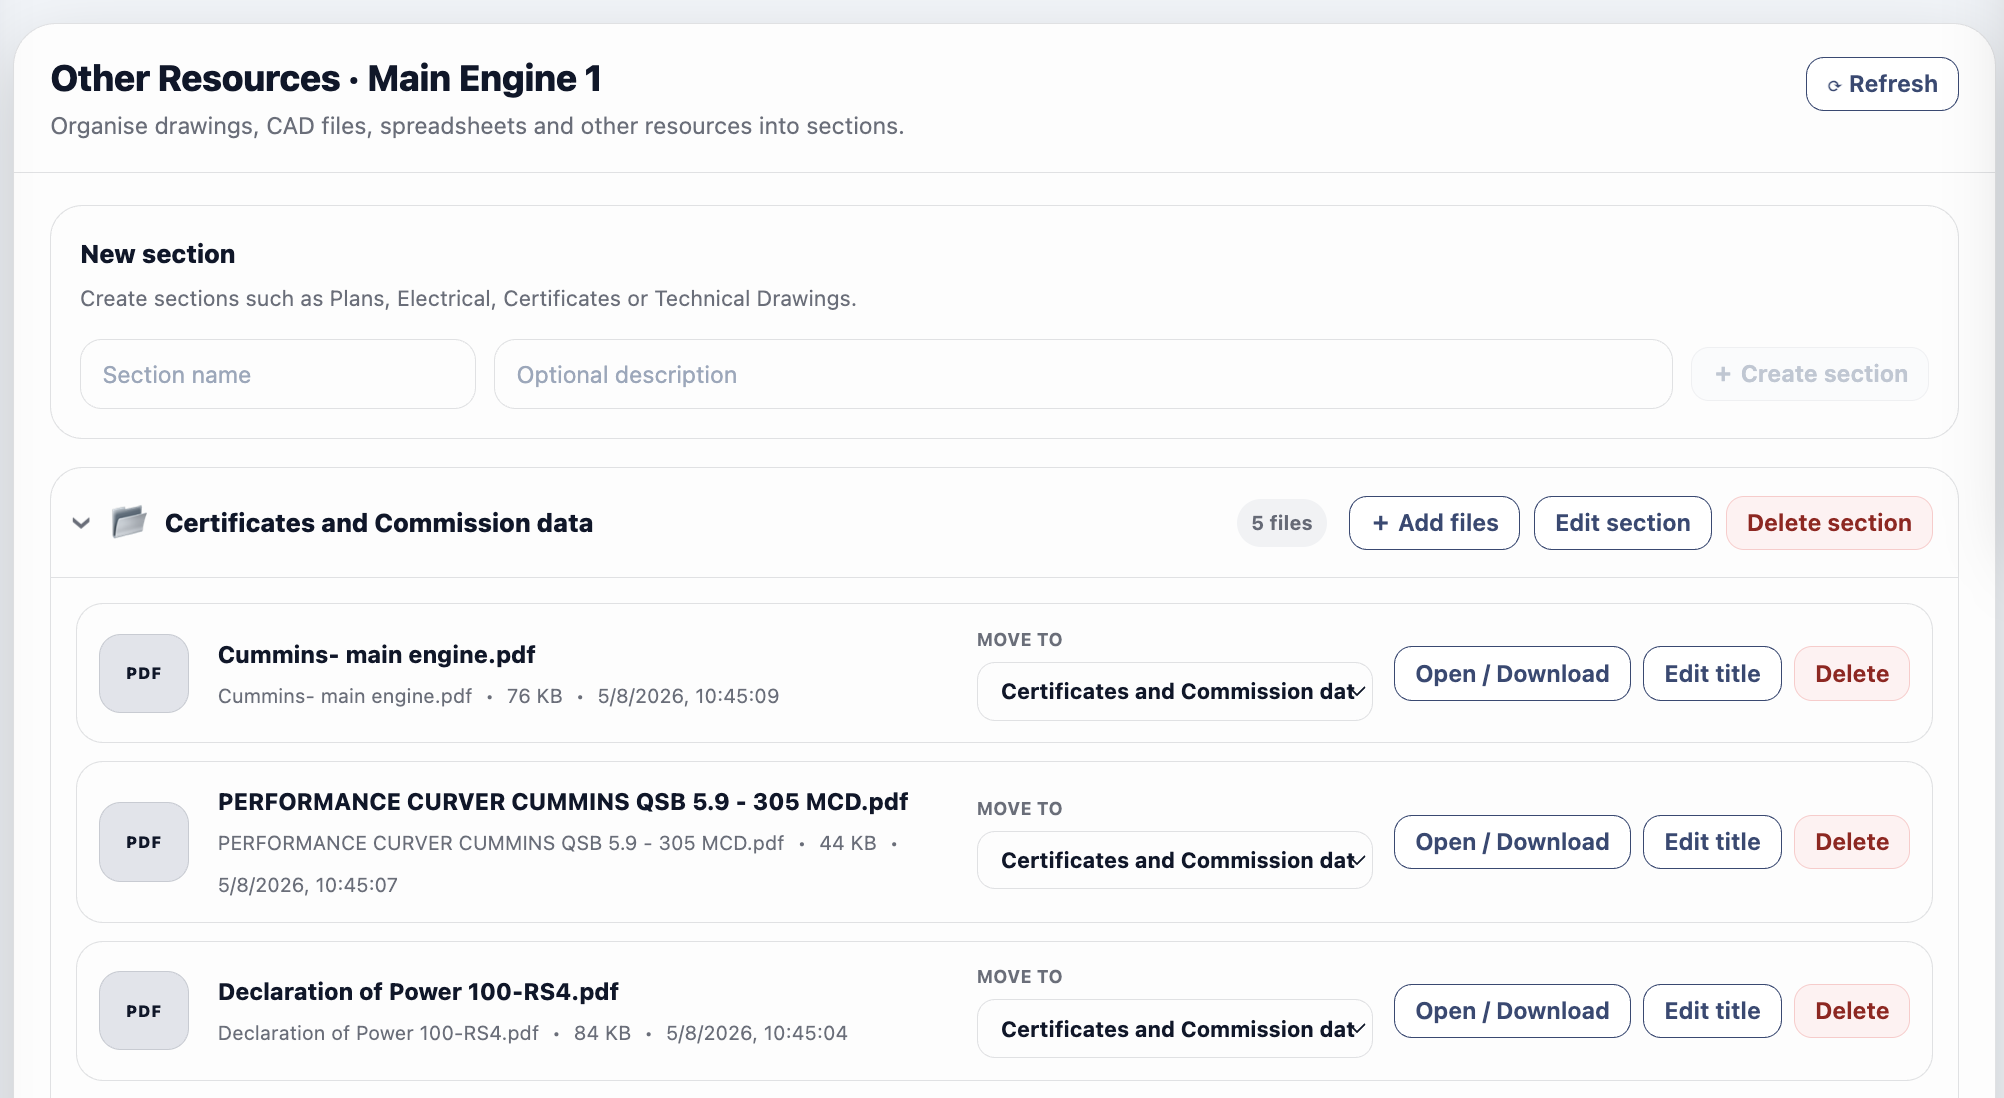Click the folder icon beside Certificates section
This screenshot has width=2004, height=1098.
tap(129, 522)
